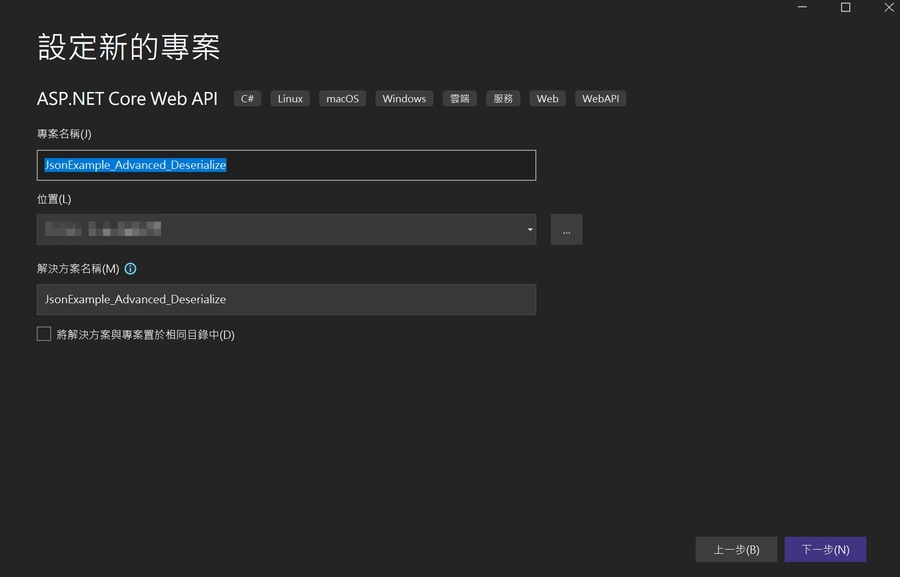Image resolution: width=900 pixels, height=577 pixels.
Task: Click the macOS tag
Action: (342, 99)
